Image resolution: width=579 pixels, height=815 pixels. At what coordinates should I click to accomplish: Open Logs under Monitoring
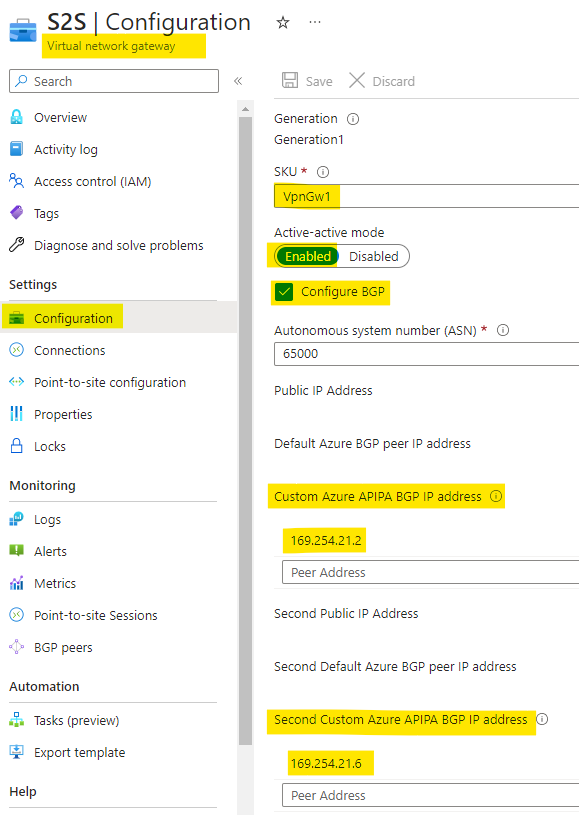click(x=47, y=520)
